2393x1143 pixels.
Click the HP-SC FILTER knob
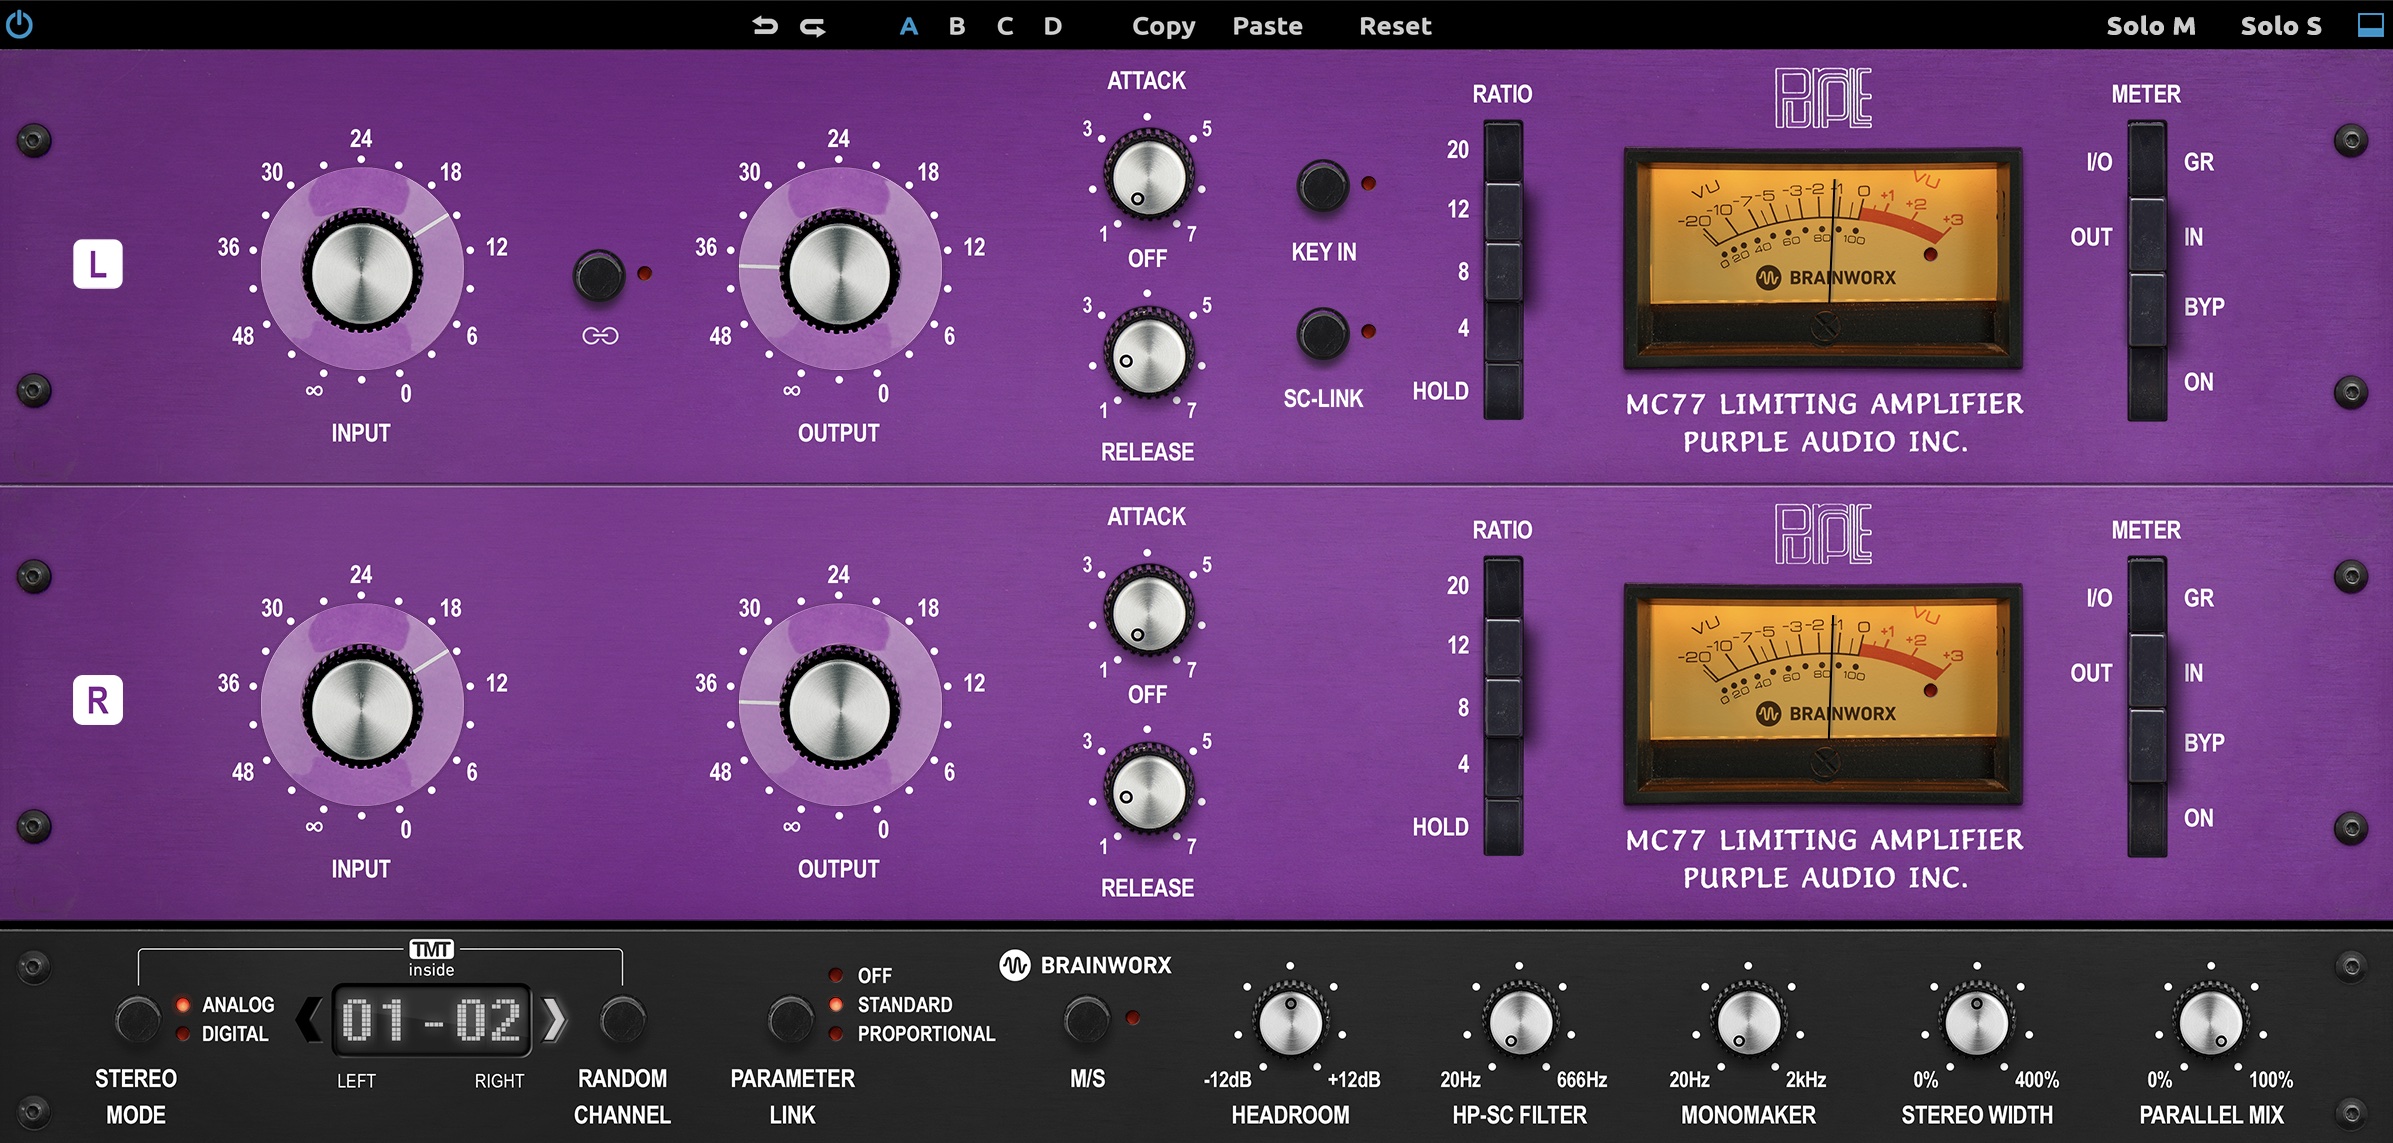1520,1022
